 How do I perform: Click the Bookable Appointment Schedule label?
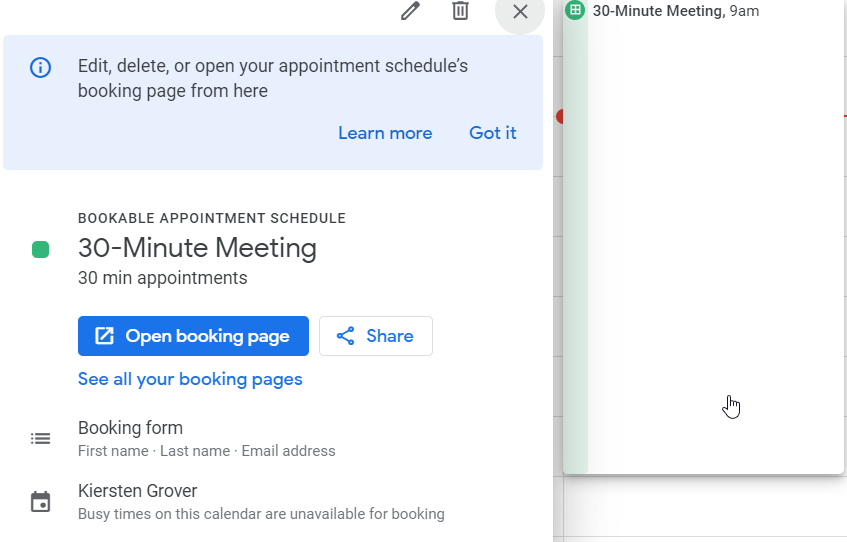211,218
